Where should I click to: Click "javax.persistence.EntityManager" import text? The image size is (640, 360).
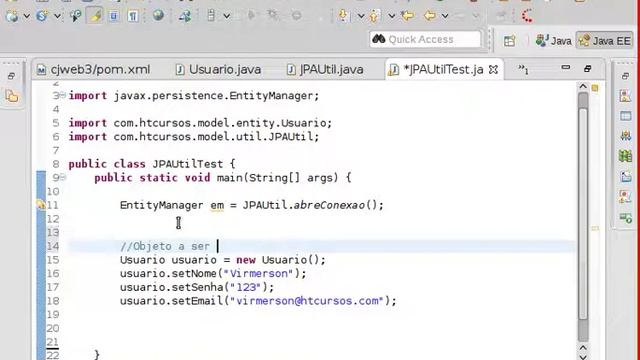(213, 96)
